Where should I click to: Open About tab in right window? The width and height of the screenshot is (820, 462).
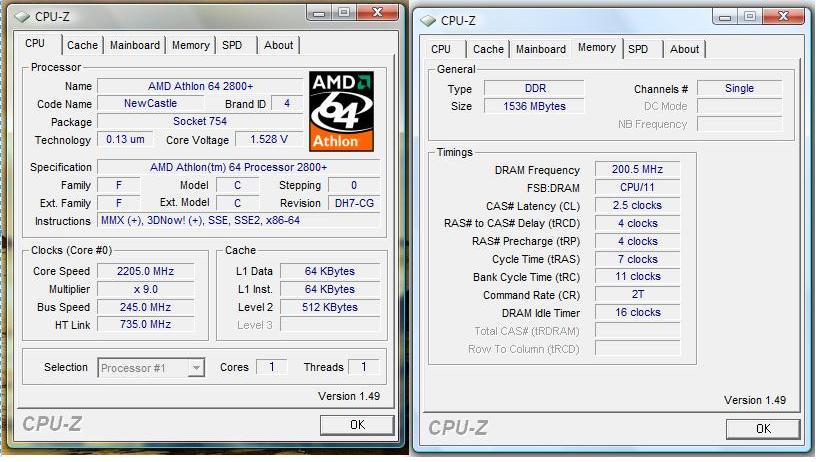(x=684, y=49)
